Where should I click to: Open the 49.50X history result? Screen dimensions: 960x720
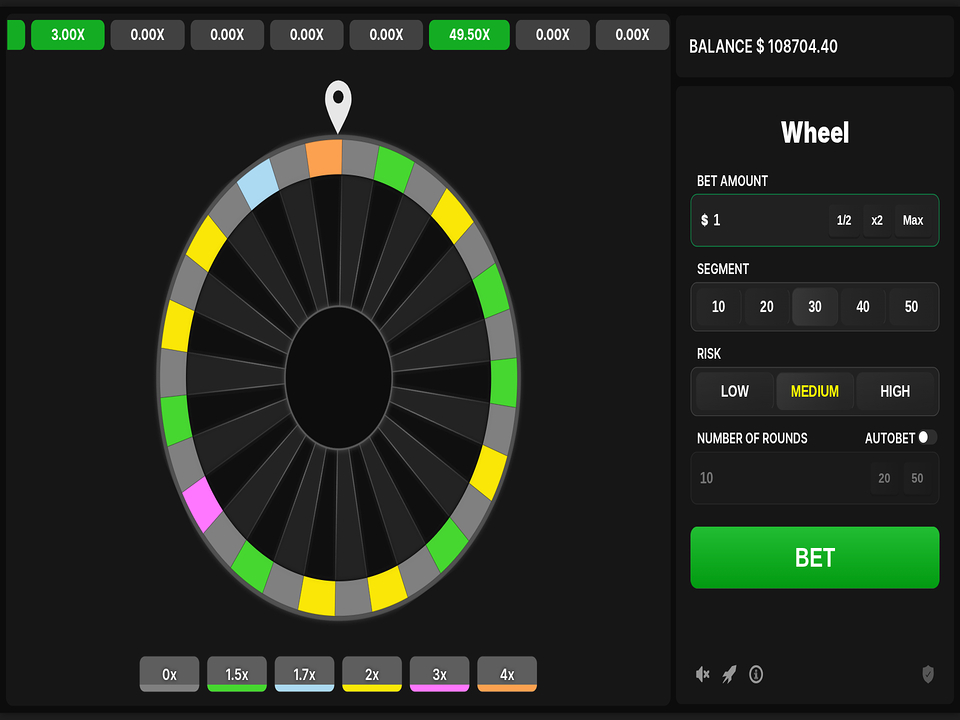[469, 35]
